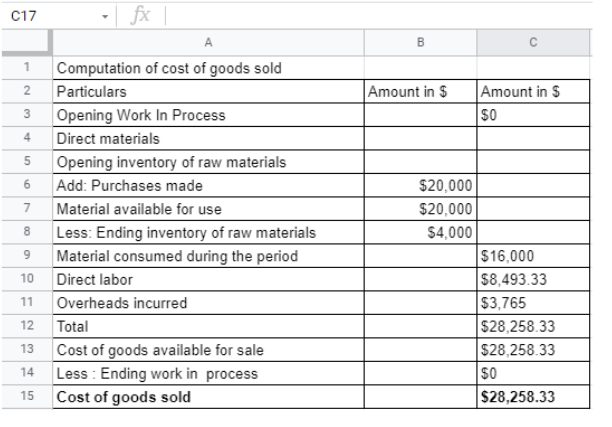Viewport: 612px width, 427px height.
Task: Select 'Add: Purchases made' cell
Action: (x=208, y=185)
